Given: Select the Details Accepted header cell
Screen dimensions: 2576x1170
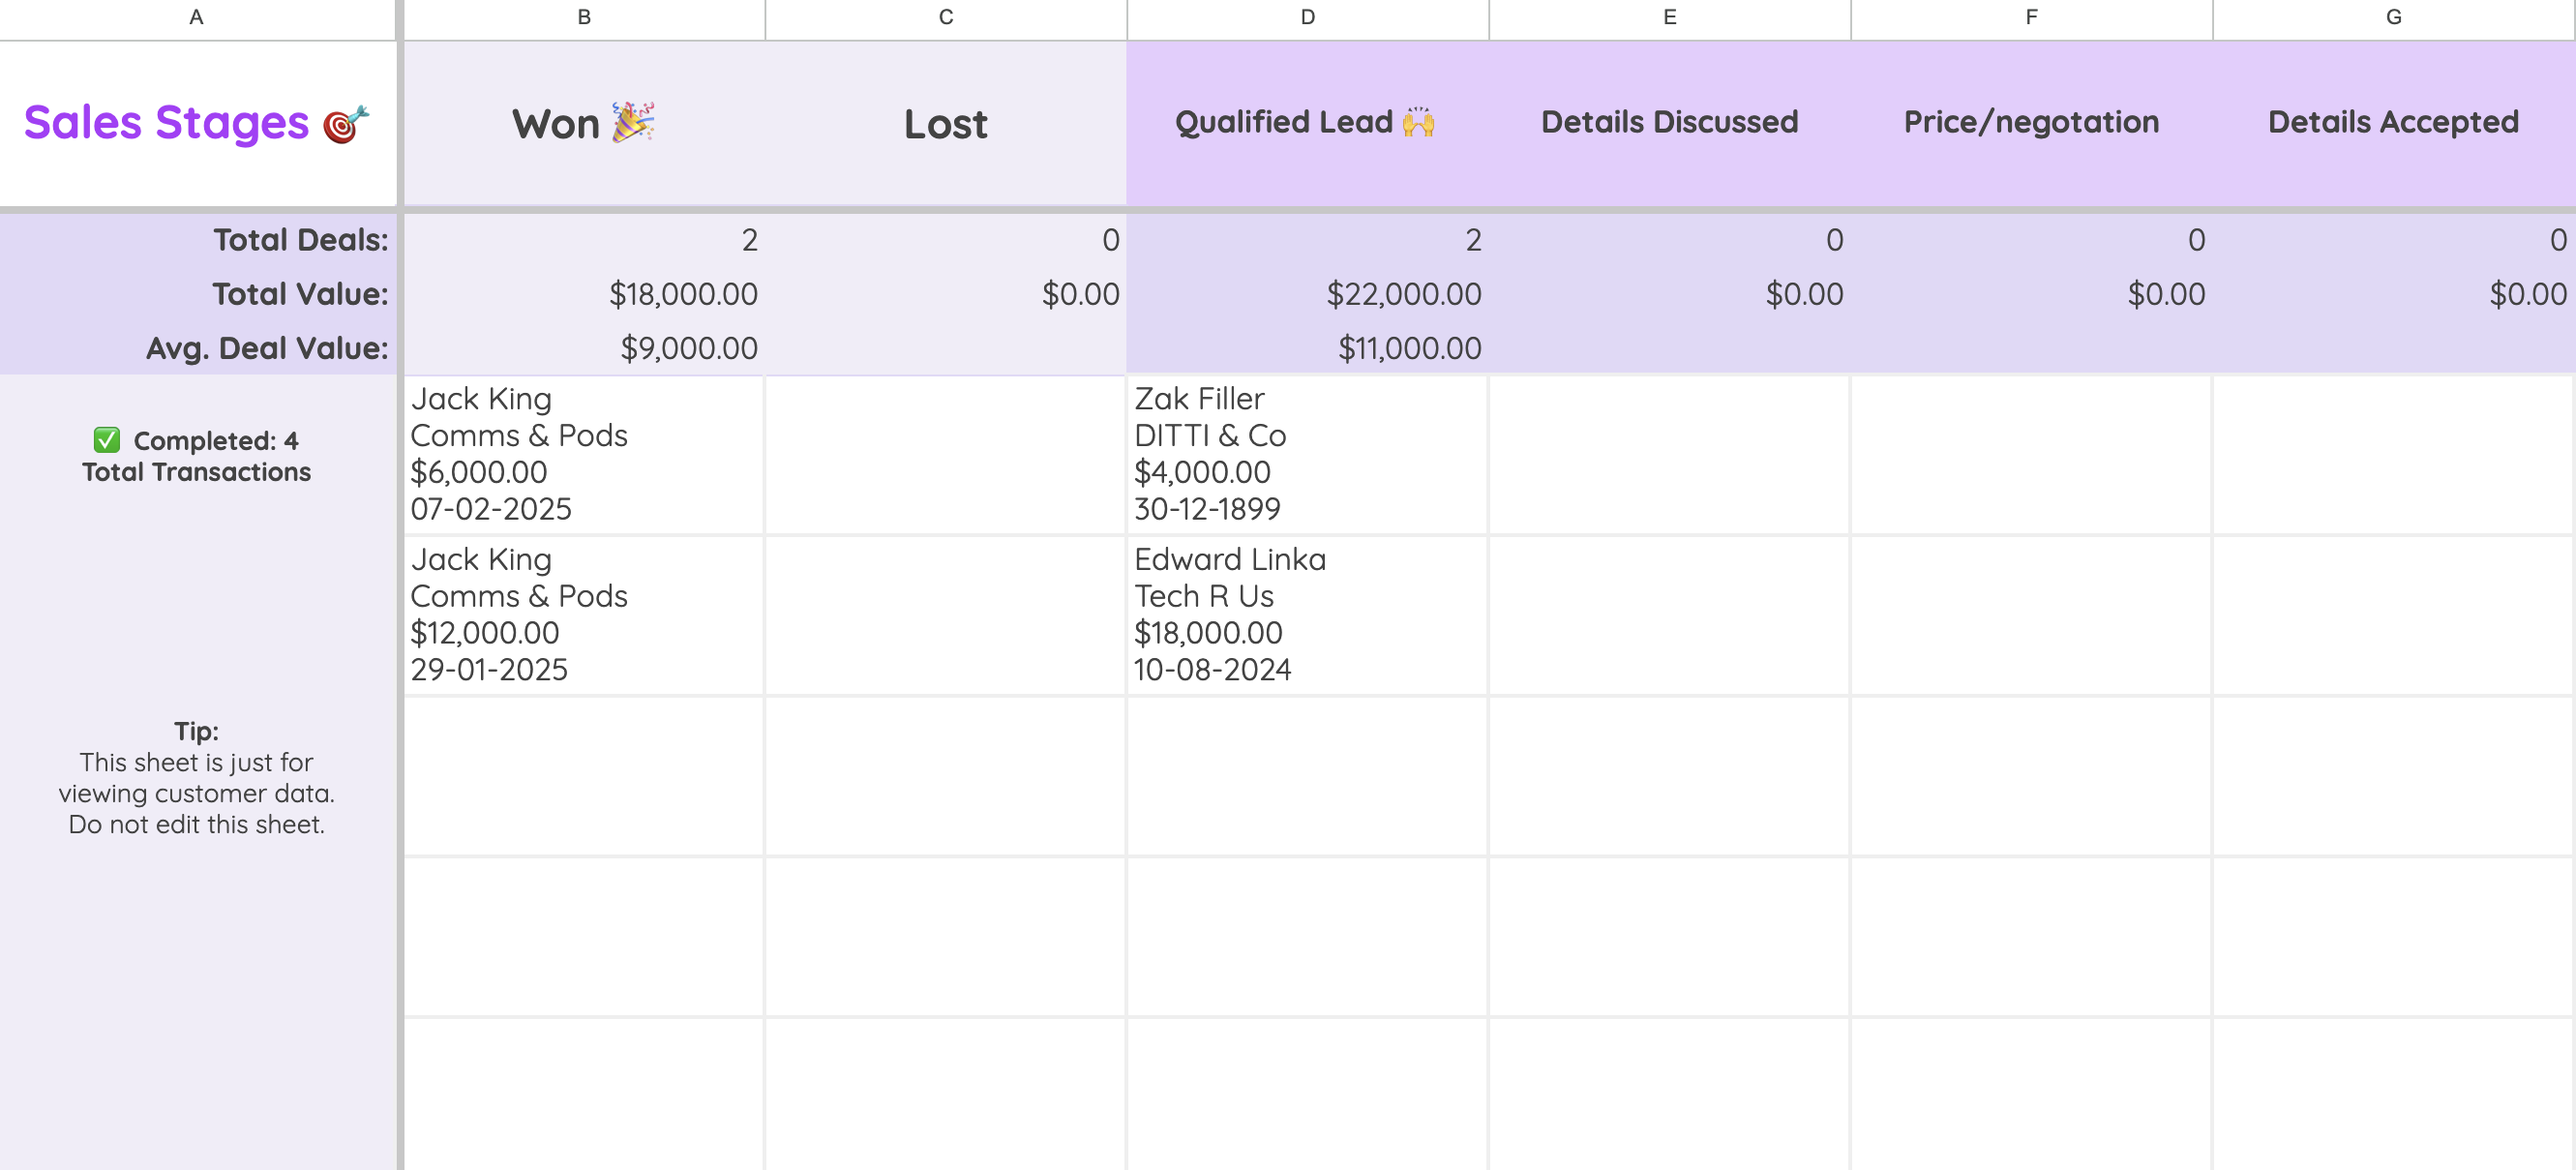Looking at the screenshot, I should 2393,122.
